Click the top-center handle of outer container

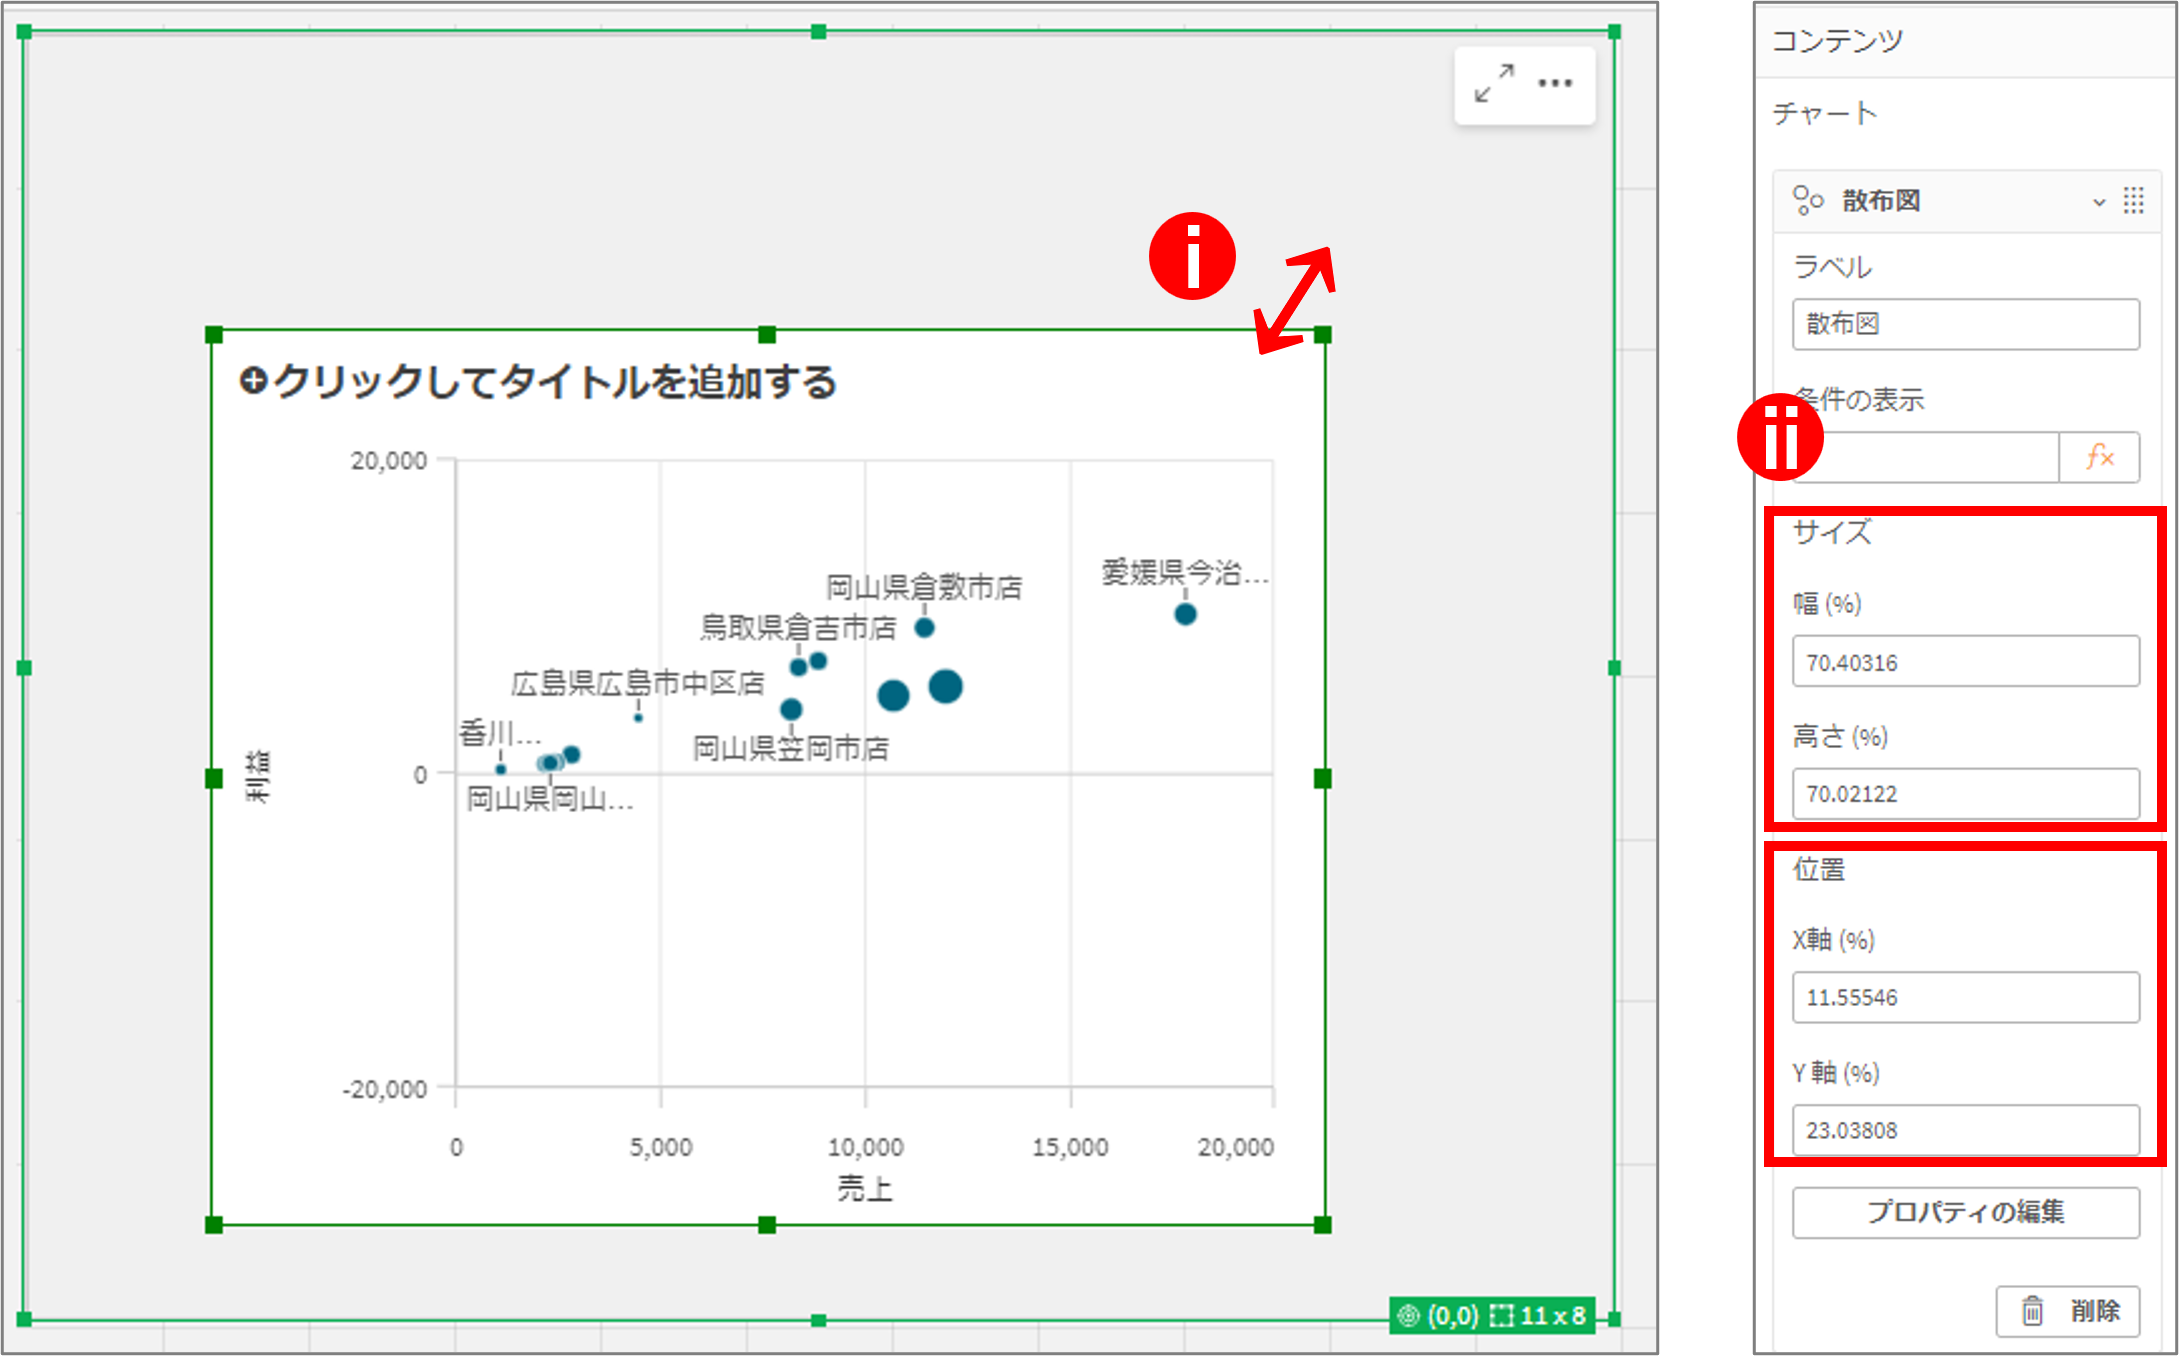click(818, 32)
